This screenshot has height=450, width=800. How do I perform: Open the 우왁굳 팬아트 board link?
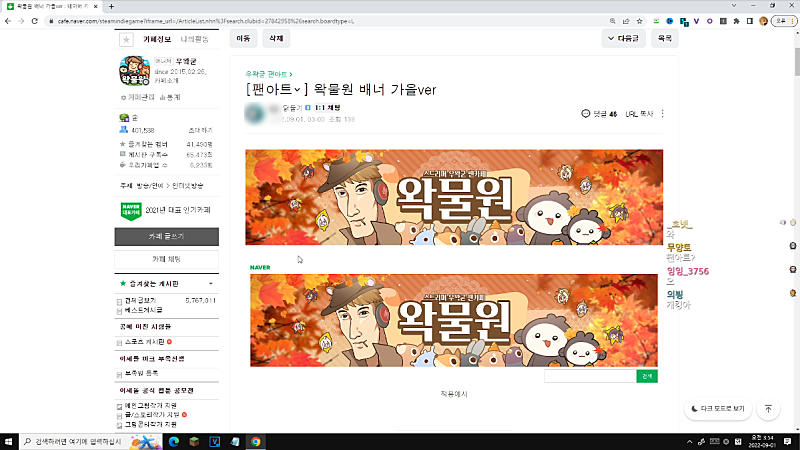tap(269, 74)
